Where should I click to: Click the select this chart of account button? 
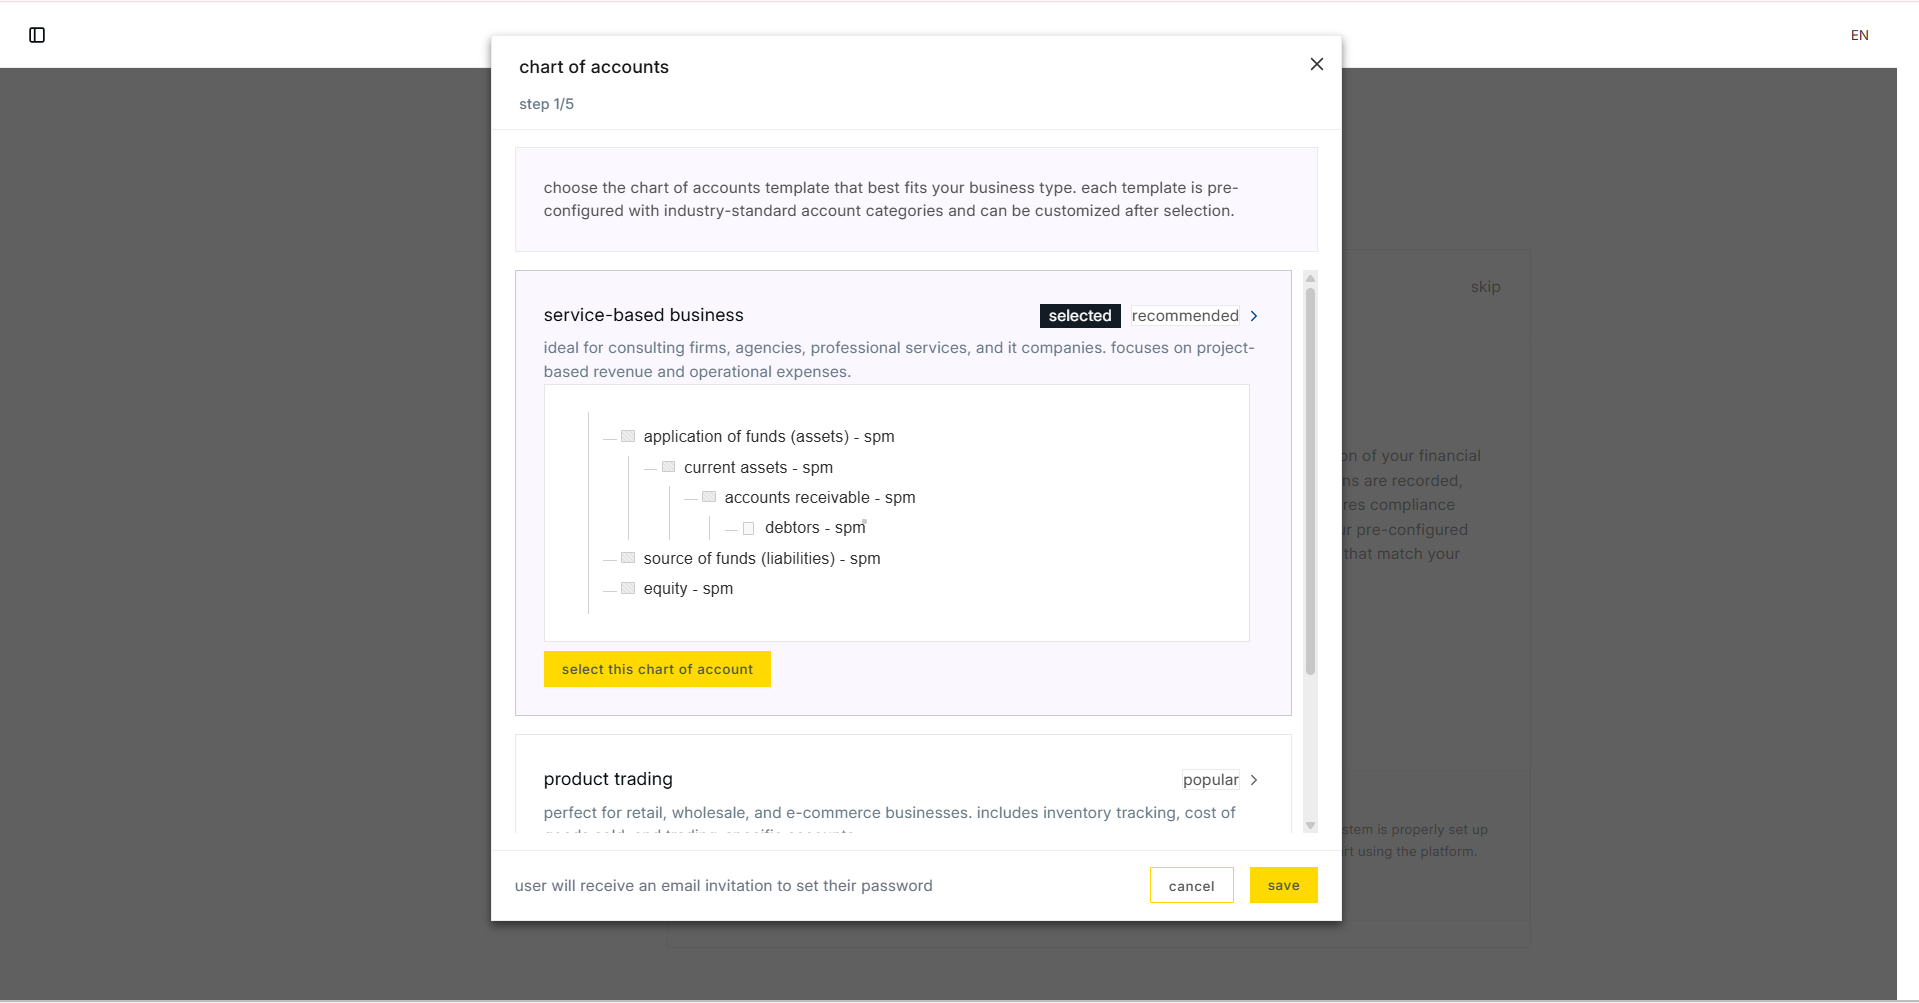pos(657,668)
